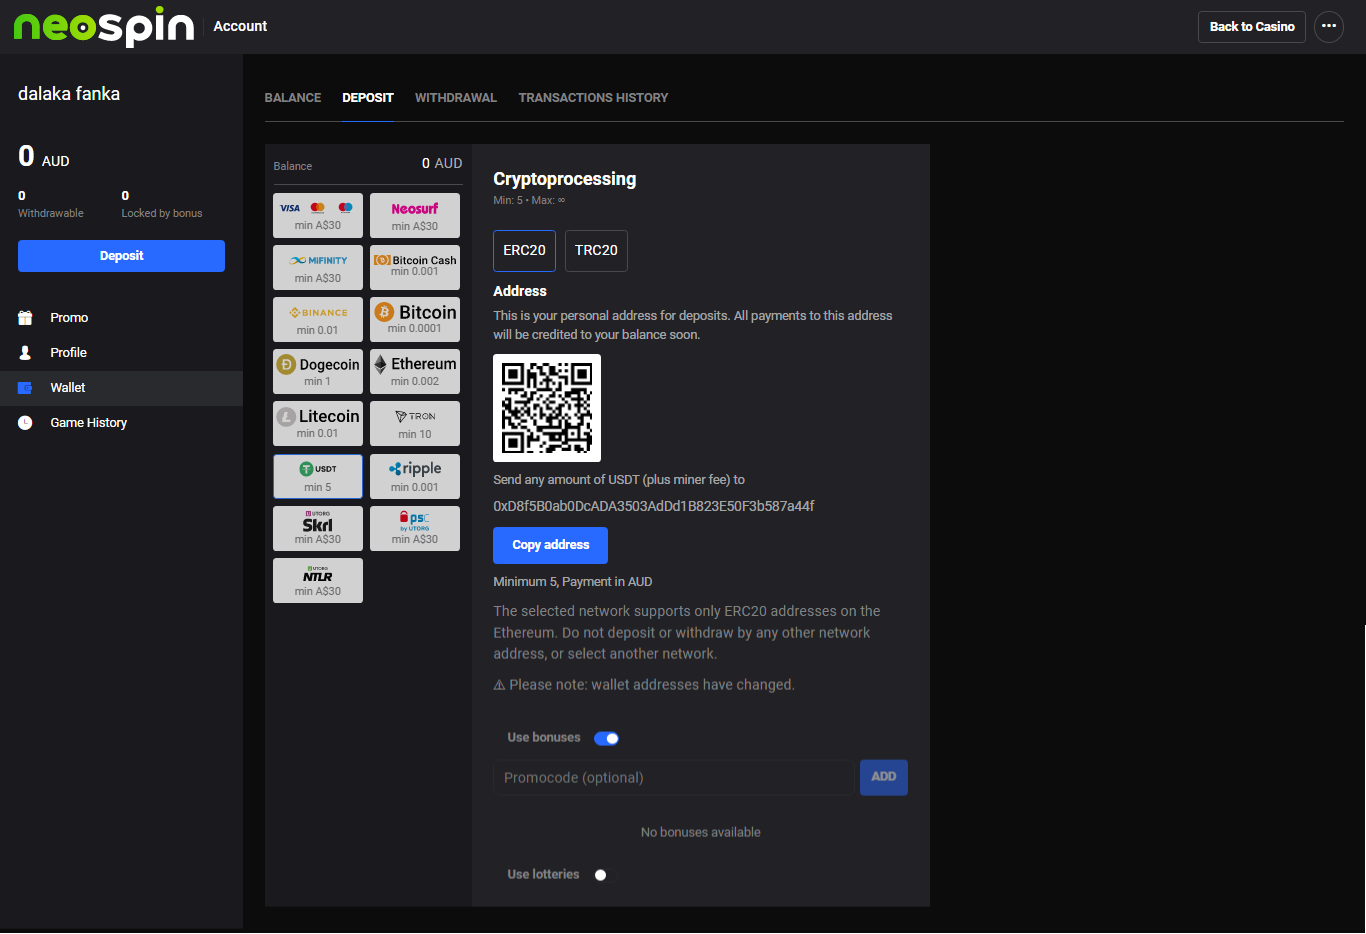Select the Neosurf payment option

[x=415, y=215]
